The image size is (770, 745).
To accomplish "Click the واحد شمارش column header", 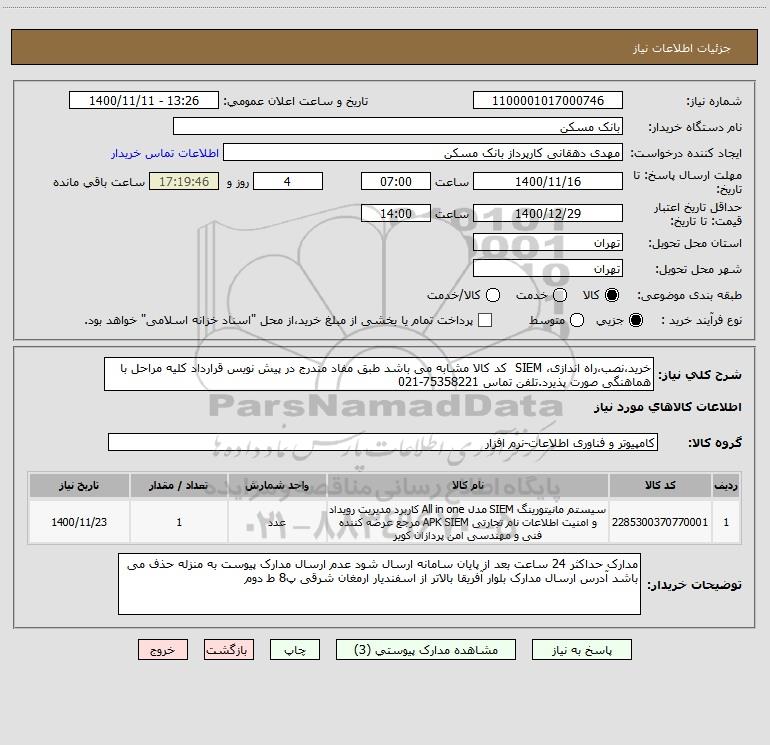I will tap(277, 485).
